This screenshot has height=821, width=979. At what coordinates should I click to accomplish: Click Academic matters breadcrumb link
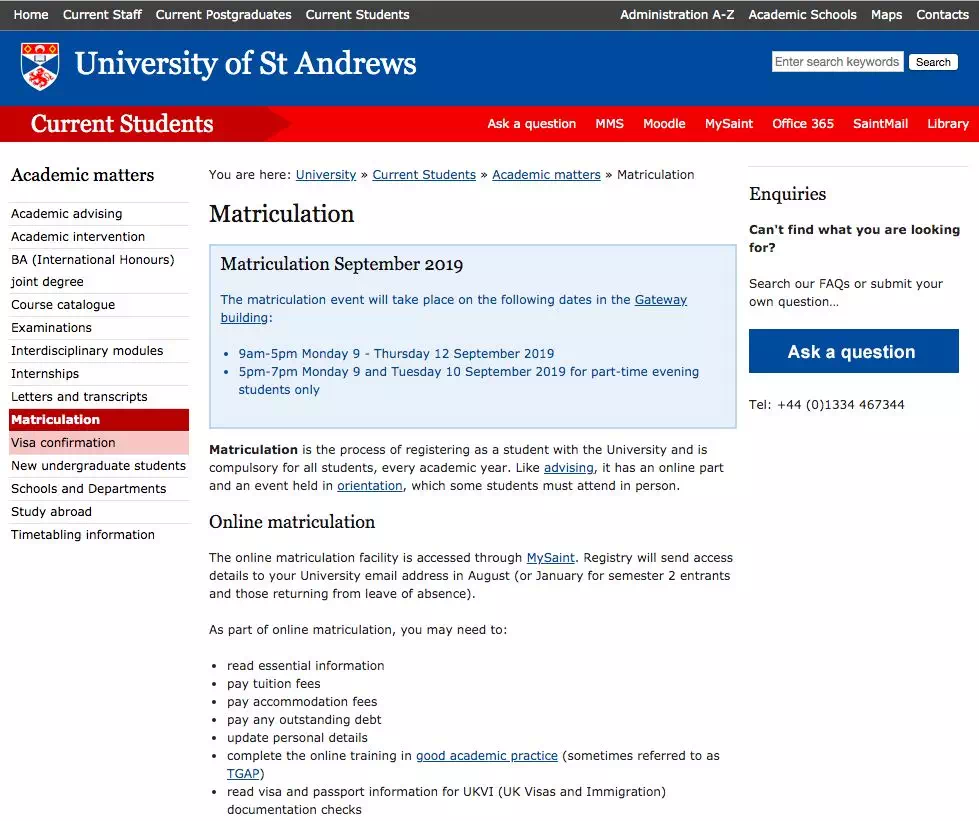(x=546, y=175)
